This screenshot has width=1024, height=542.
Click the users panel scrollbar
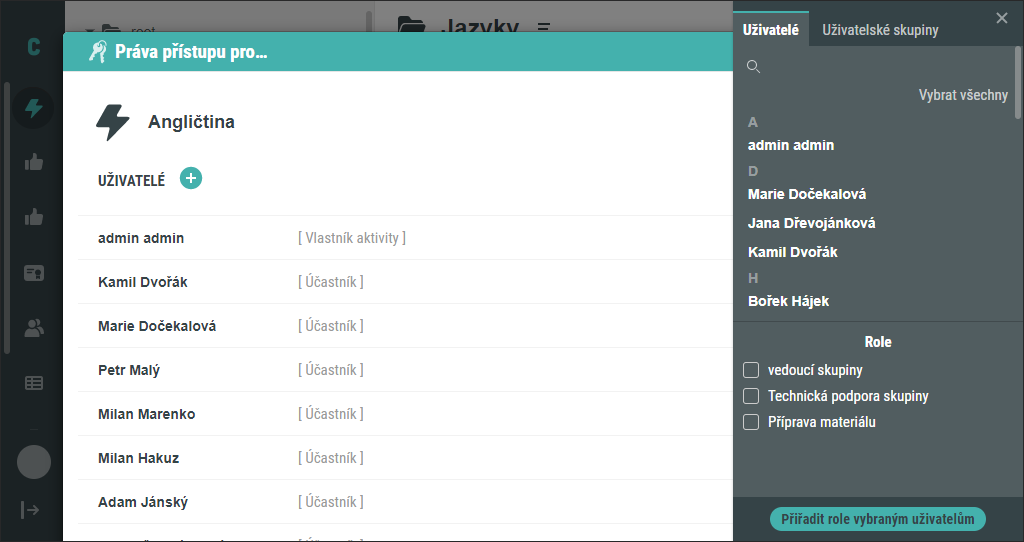(1018, 82)
